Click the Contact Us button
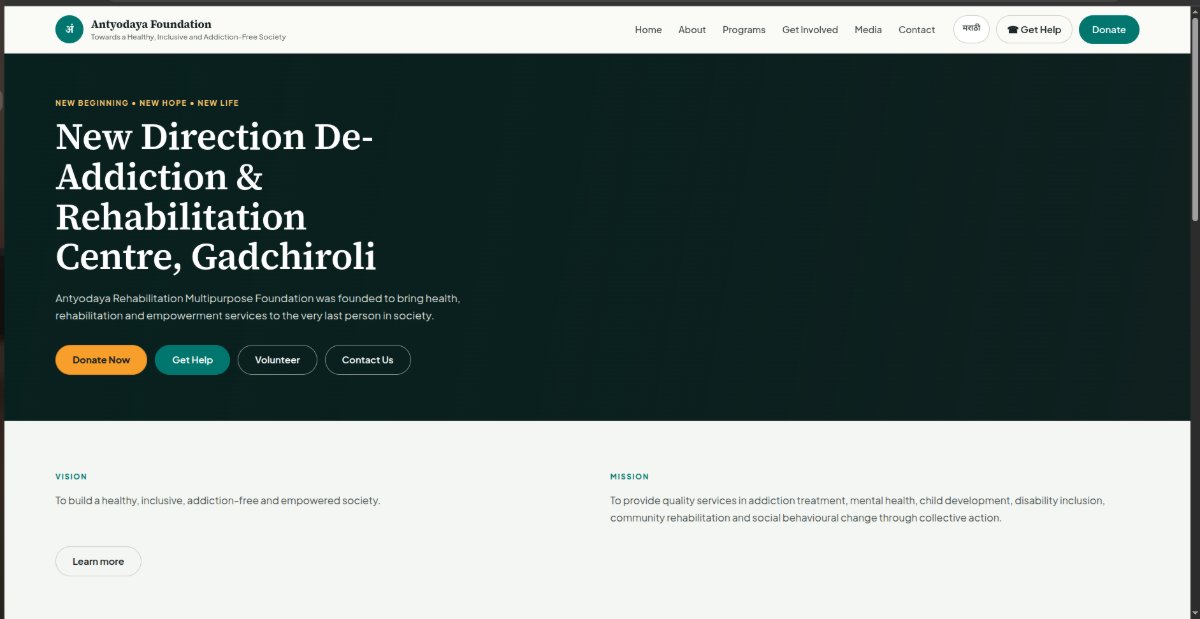1200x619 pixels. coord(368,360)
